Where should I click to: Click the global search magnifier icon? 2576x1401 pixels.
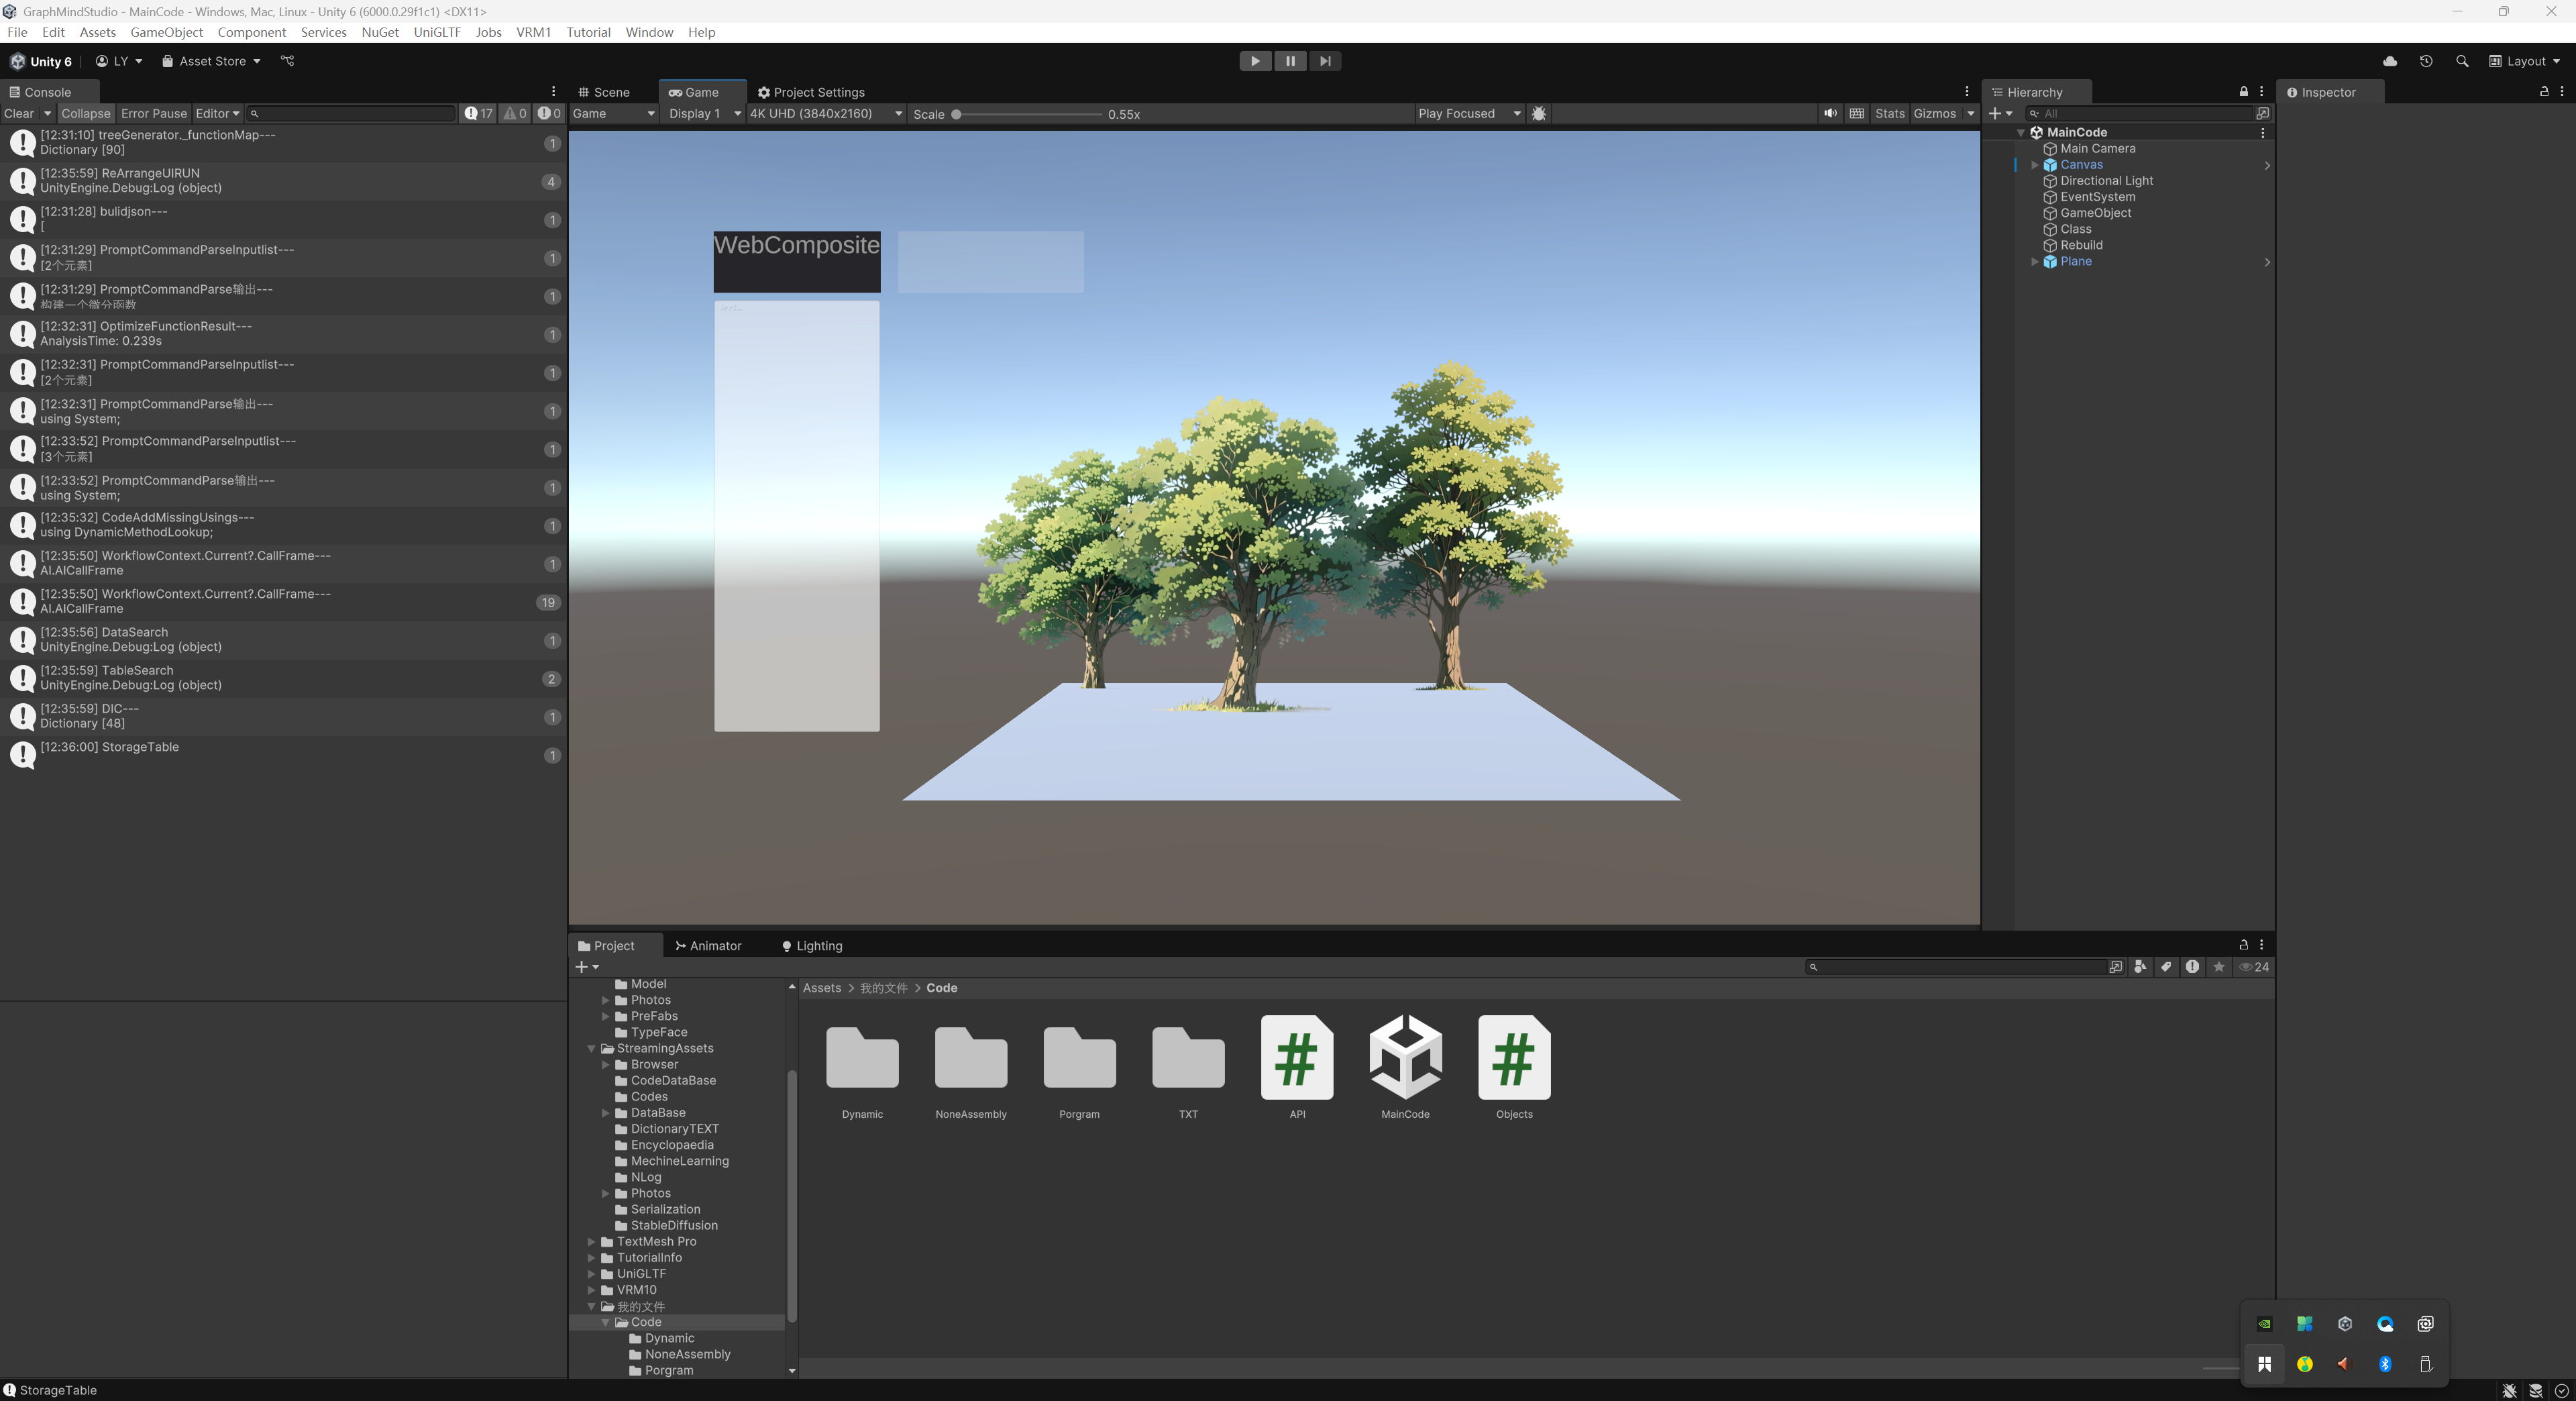point(2462,61)
